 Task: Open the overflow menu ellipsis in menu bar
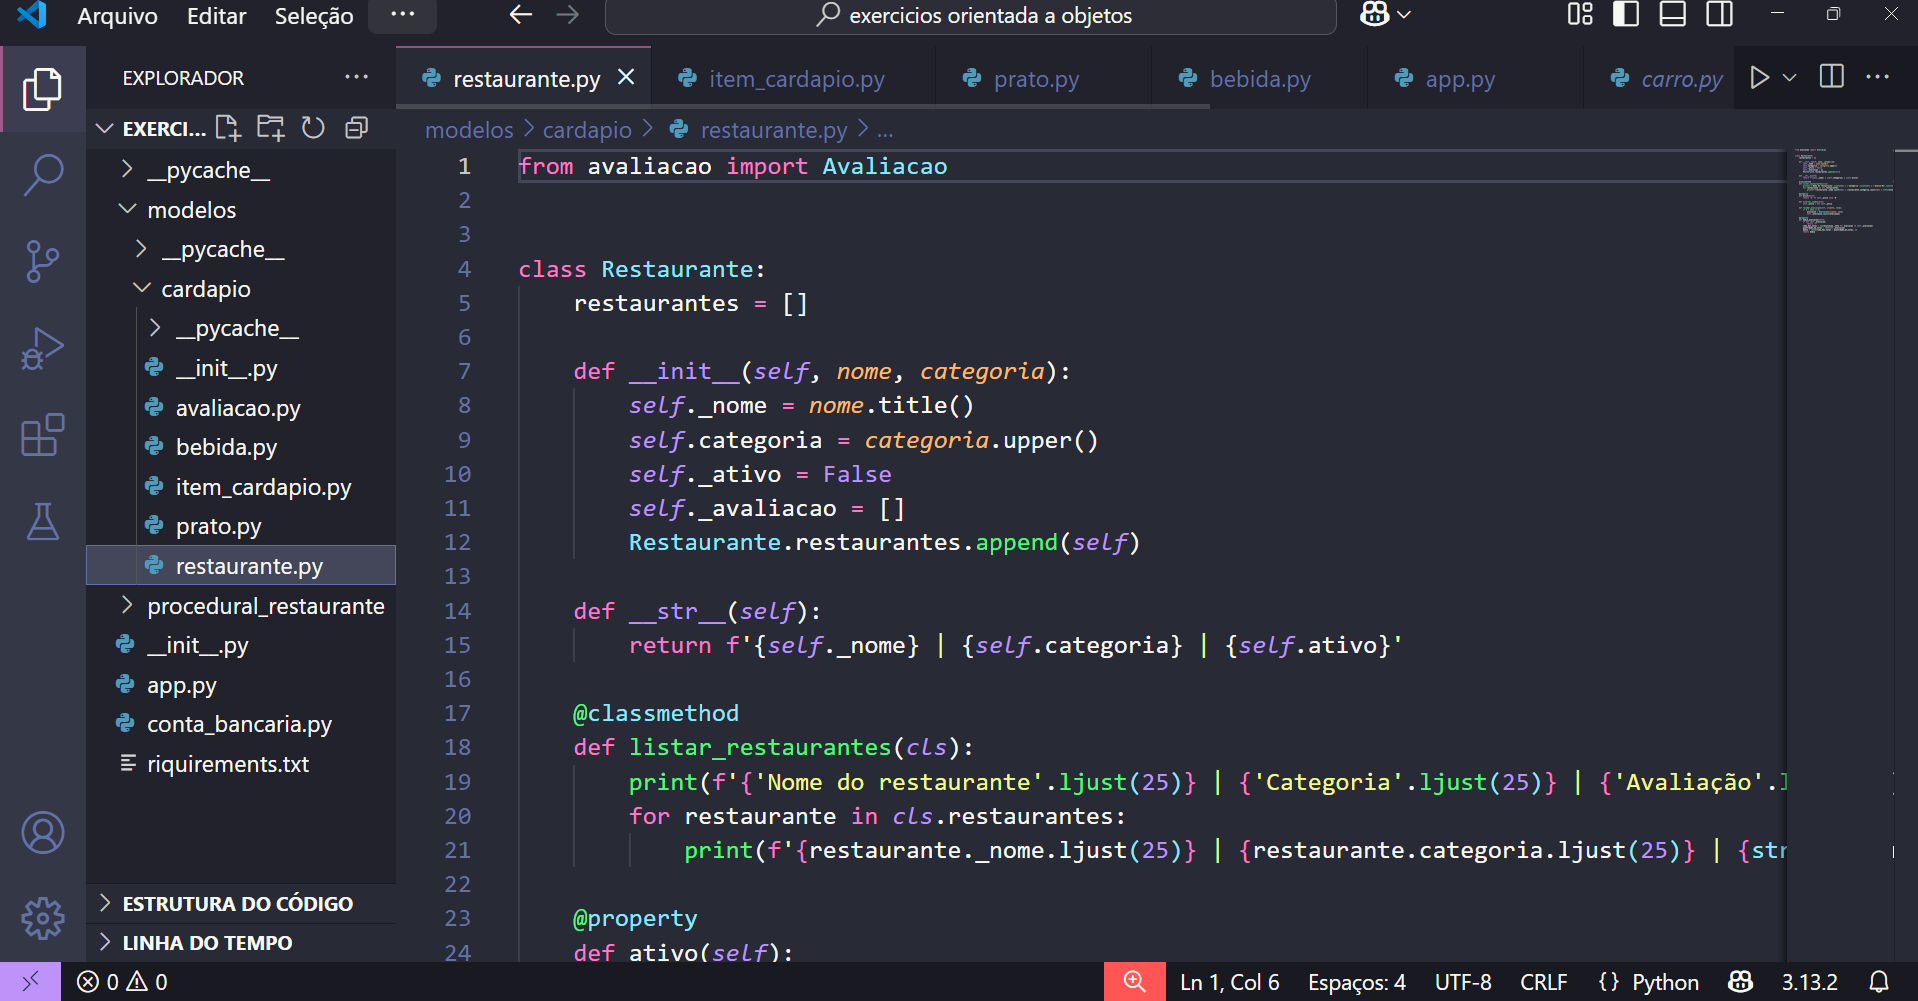(x=402, y=15)
